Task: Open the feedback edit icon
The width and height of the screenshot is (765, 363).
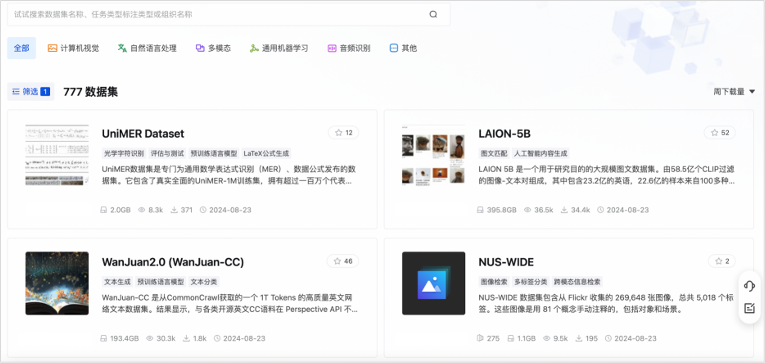Action: click(749, 308)
